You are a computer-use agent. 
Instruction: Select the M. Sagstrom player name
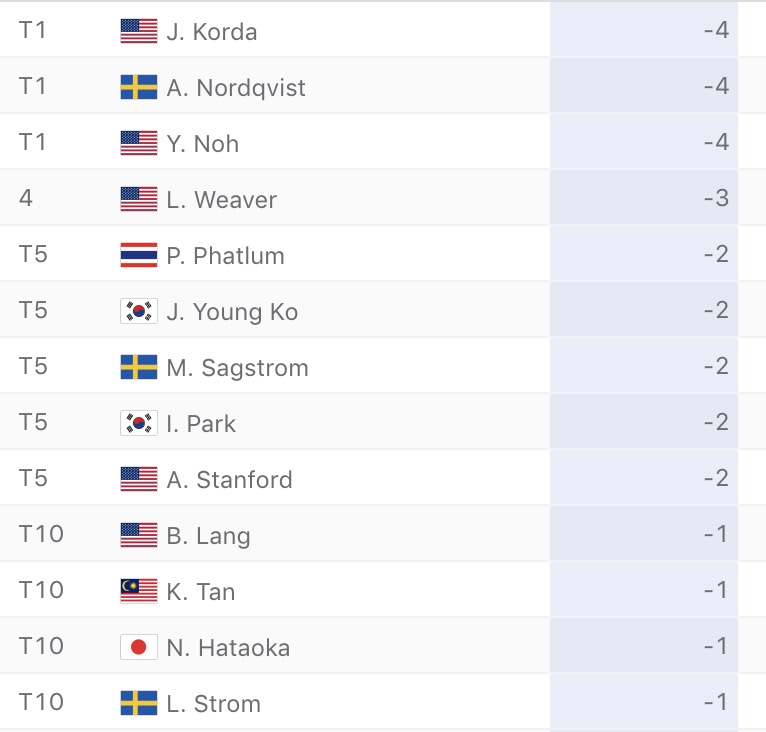click(237, 367)
